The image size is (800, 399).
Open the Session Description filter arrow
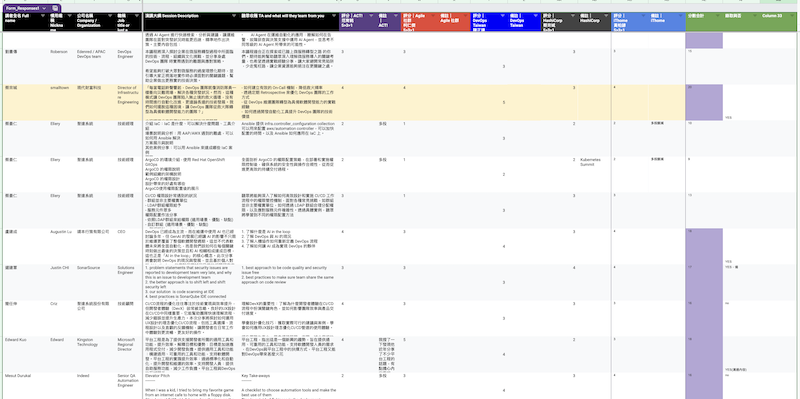pos(234,16)
